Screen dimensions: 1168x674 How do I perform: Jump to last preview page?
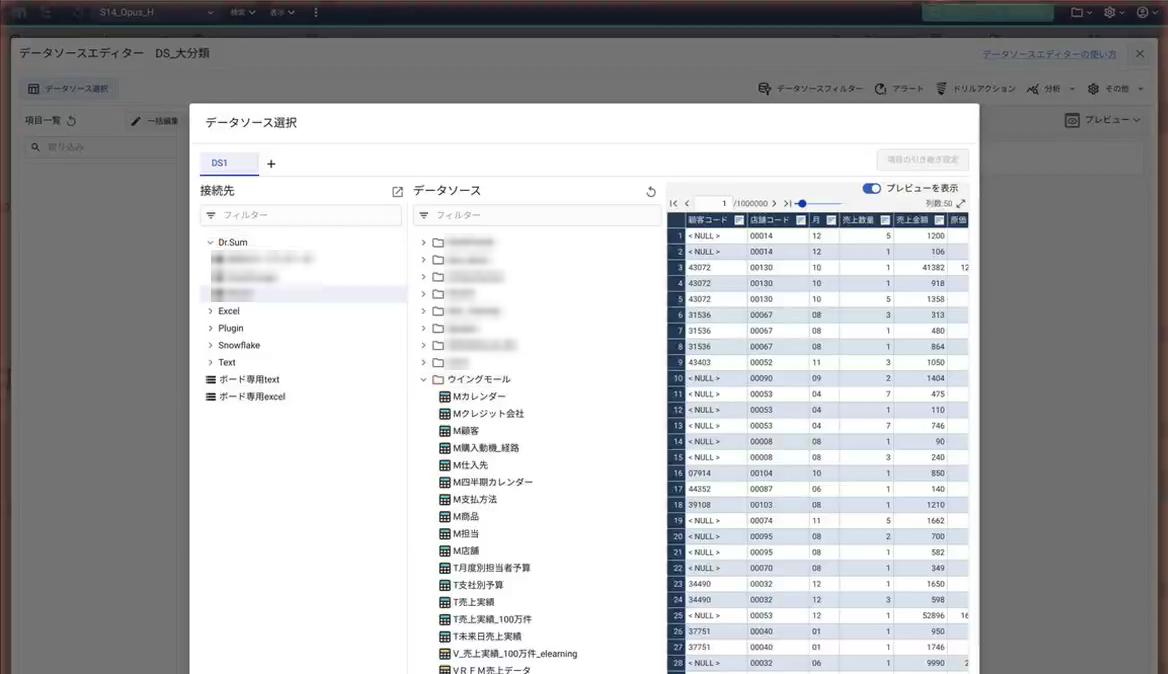click(x=787, y=203)
